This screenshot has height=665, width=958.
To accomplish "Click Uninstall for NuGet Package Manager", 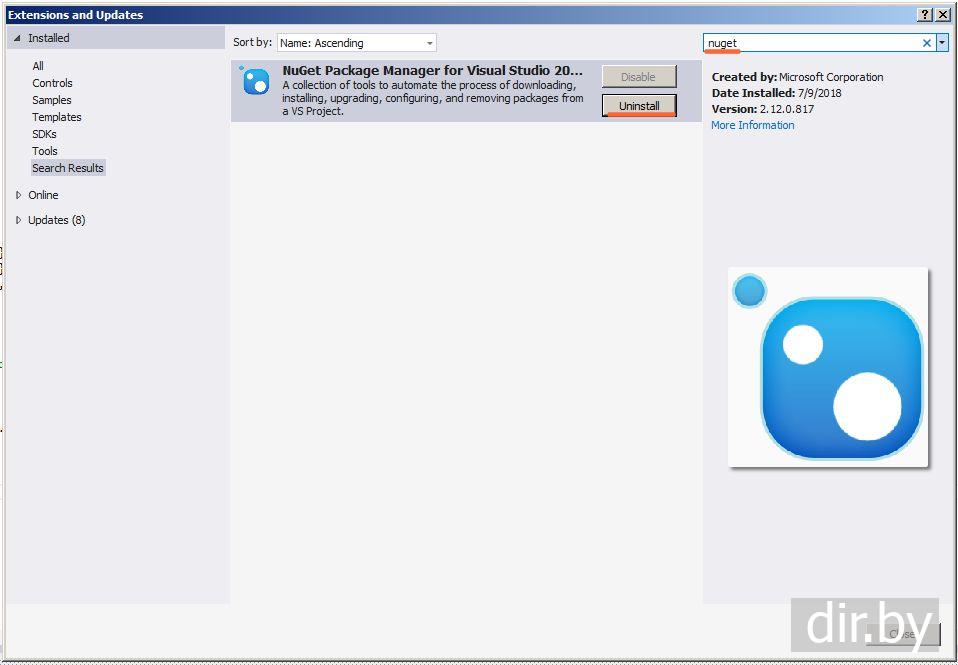I will [639, 105].
